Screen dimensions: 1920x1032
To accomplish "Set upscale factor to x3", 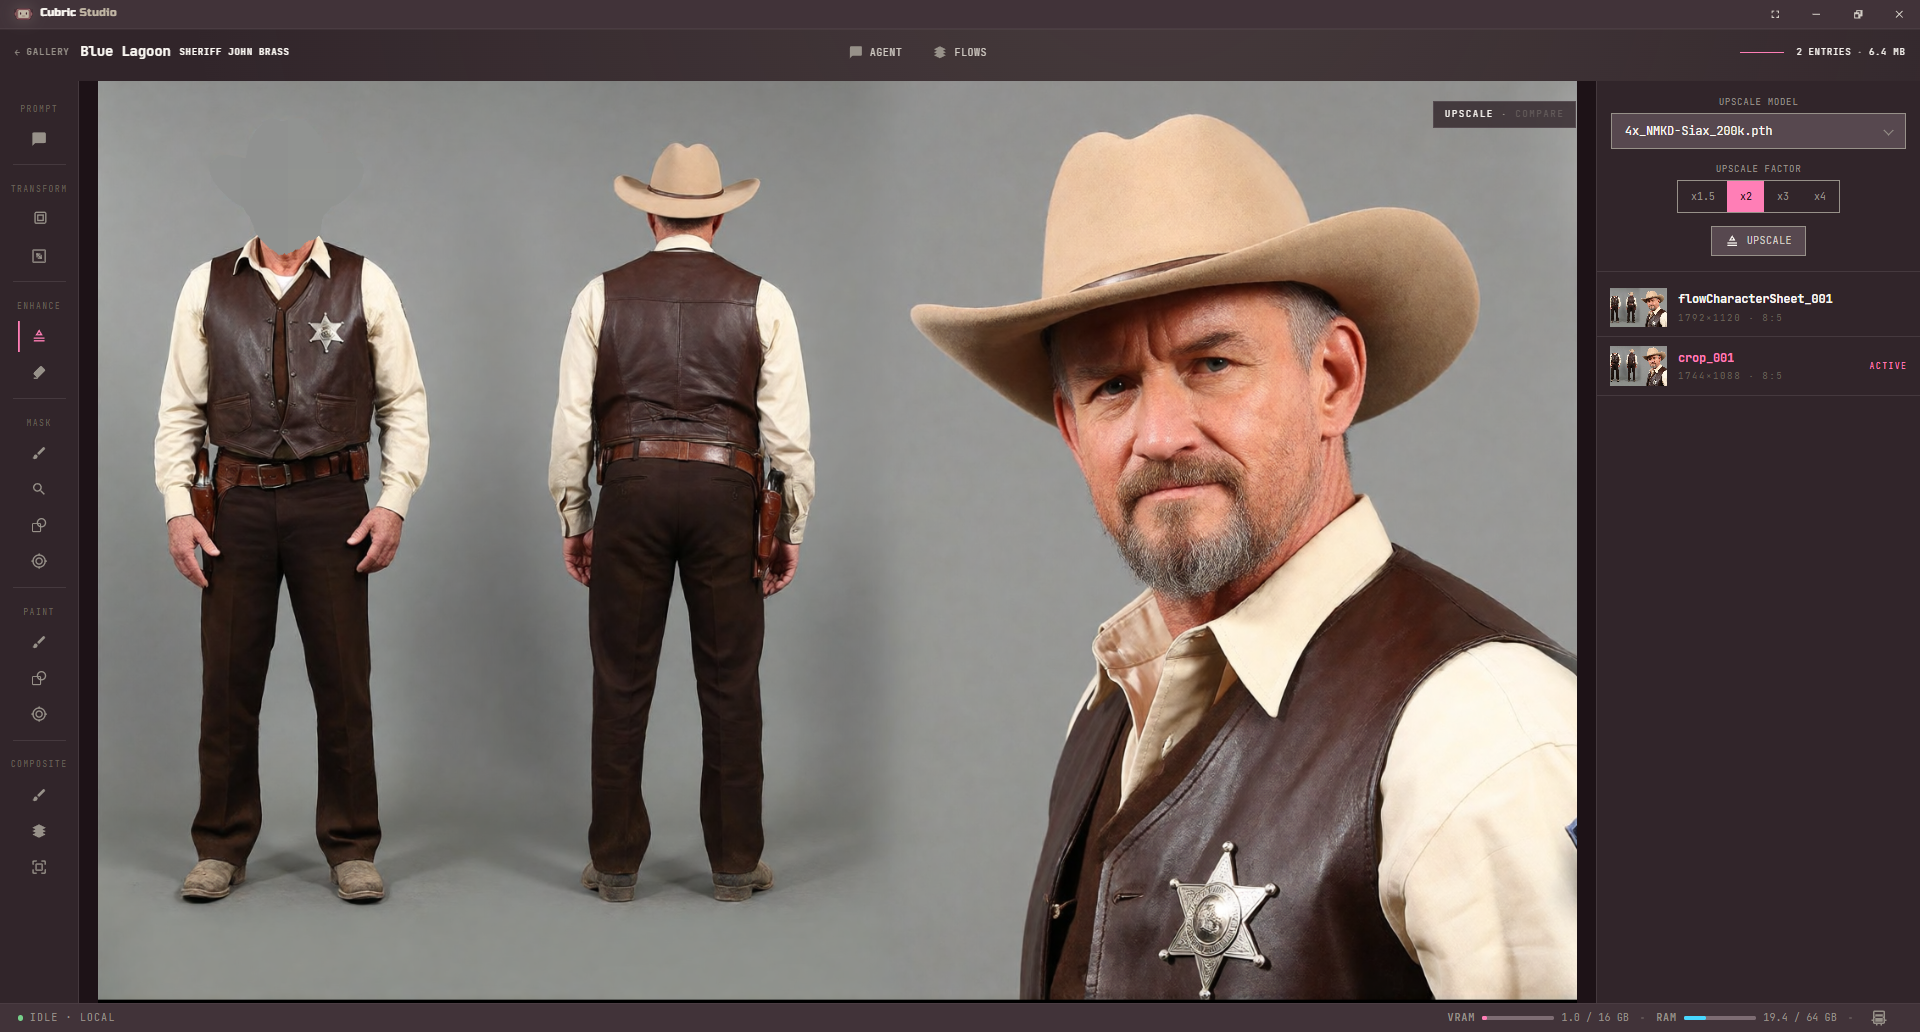I will pyautogui.click(x=1783, y=197).
